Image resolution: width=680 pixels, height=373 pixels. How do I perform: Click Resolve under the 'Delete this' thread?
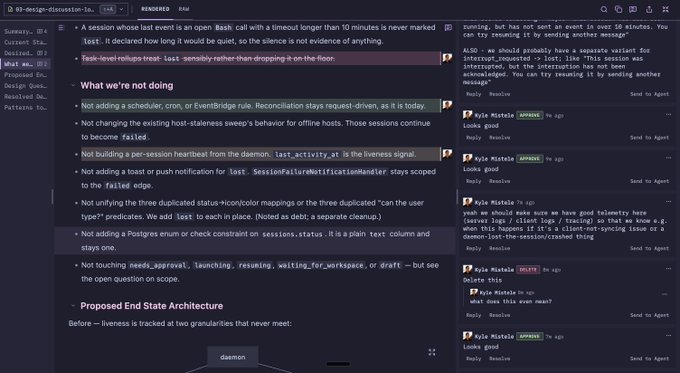pyautogui.click(x=500, y=315)
